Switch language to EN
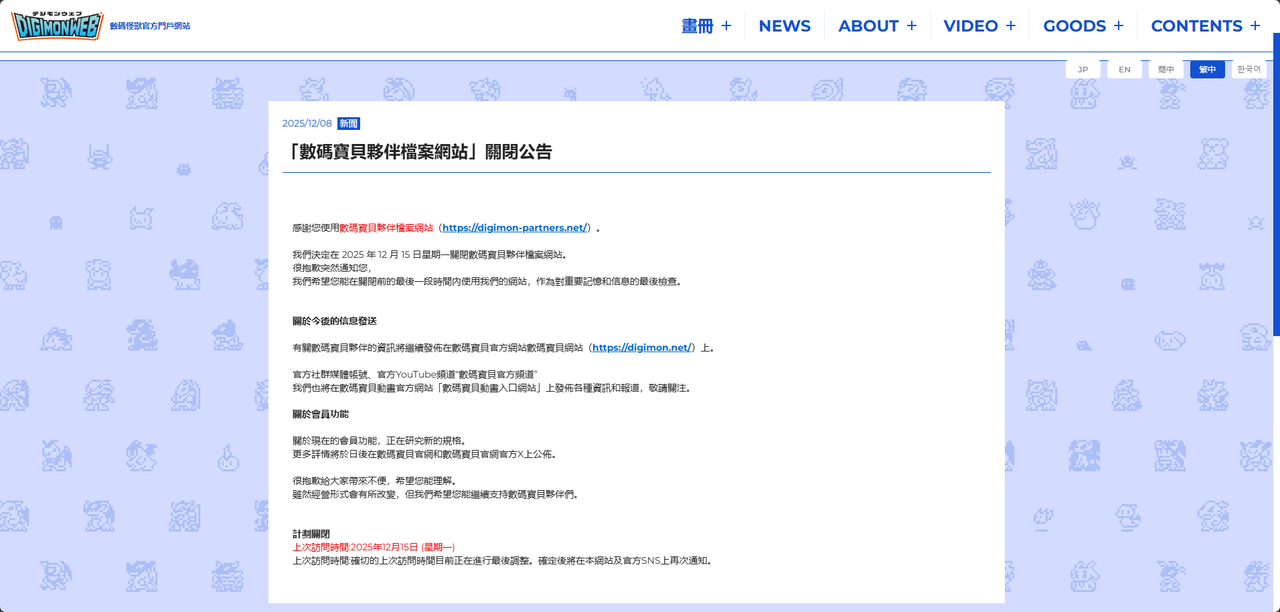 (1124, 70)
